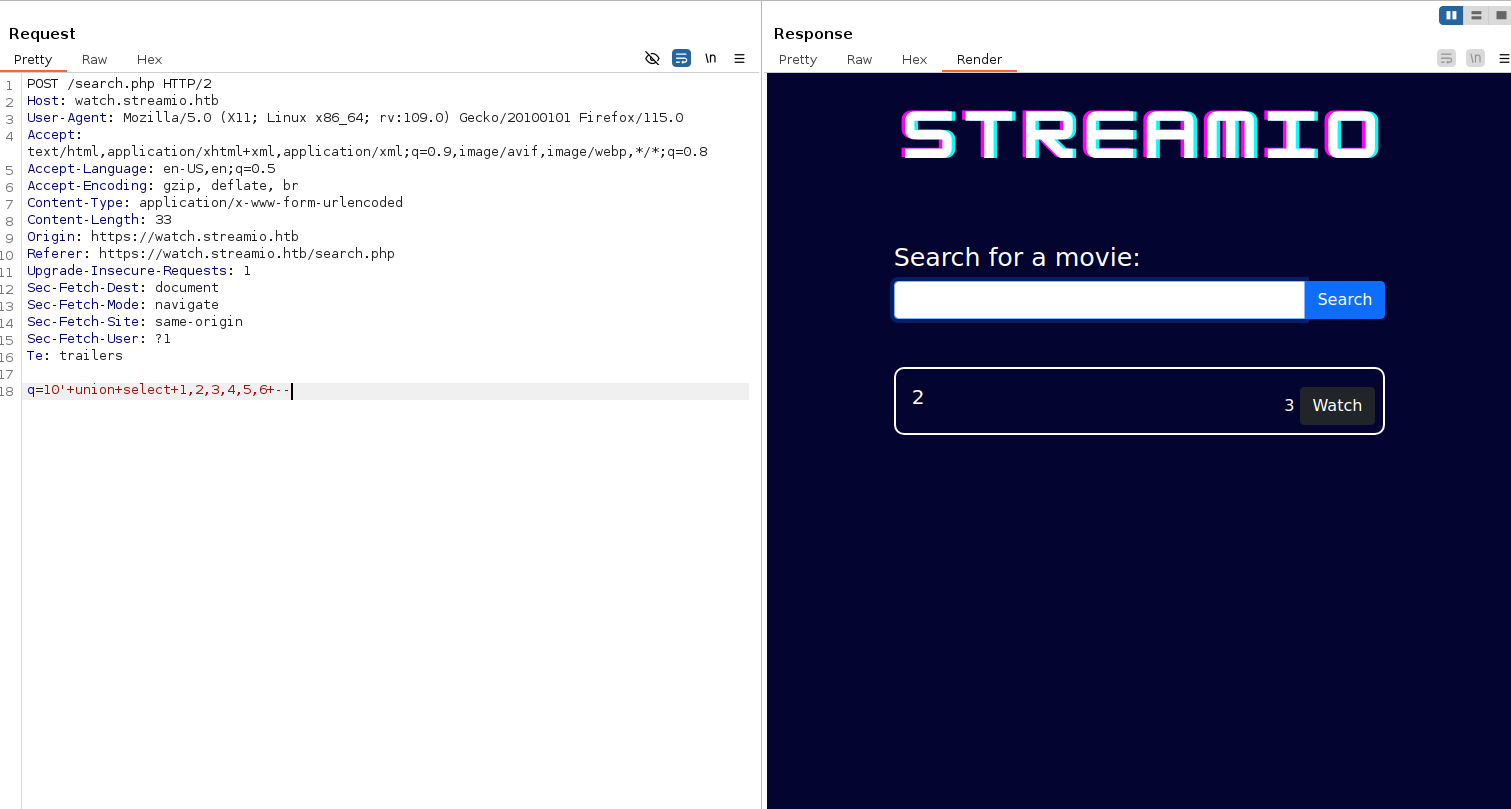Image resolution: width=1511 pixels, height=809 pixels.
Task: Click the SQL injection payload line in request body
Action: pyautogui.click(x=160, y=391)
